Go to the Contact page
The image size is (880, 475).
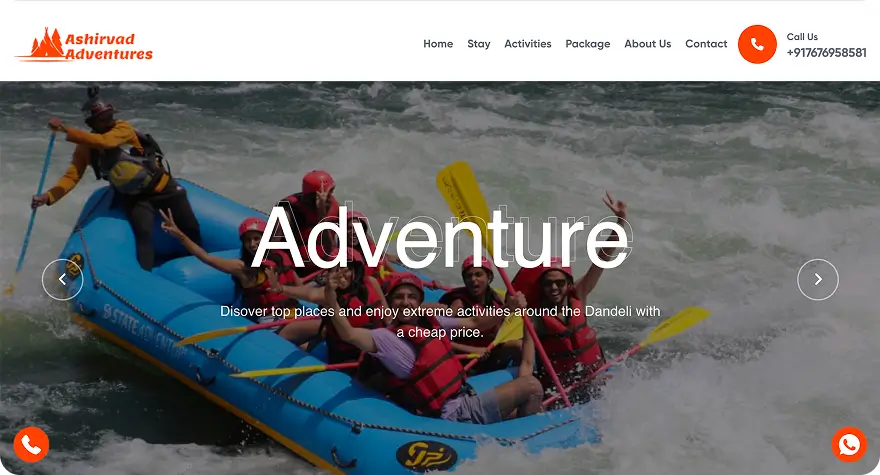(706, 44)
